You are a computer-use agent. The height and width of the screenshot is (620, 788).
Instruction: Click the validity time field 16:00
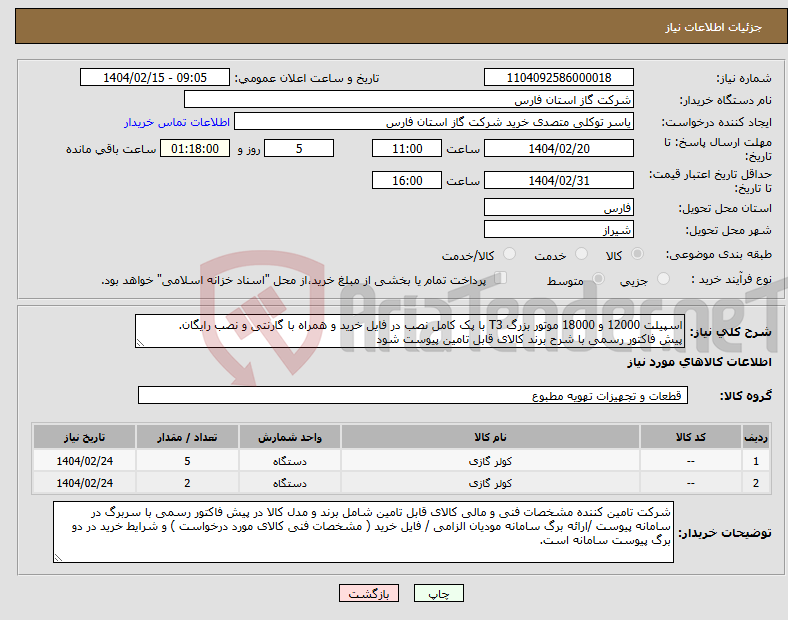(x=407, y=180)
